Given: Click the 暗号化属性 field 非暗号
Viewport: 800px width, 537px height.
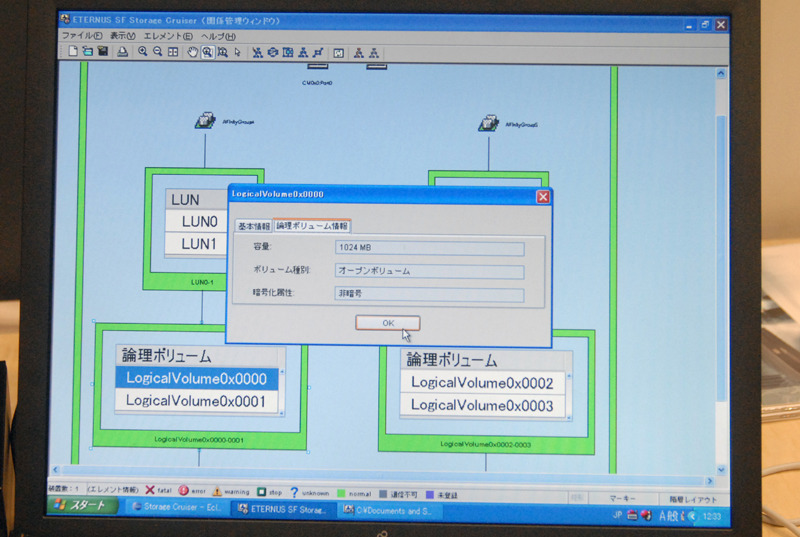Looking at the screenshot, I should (429, 294).
